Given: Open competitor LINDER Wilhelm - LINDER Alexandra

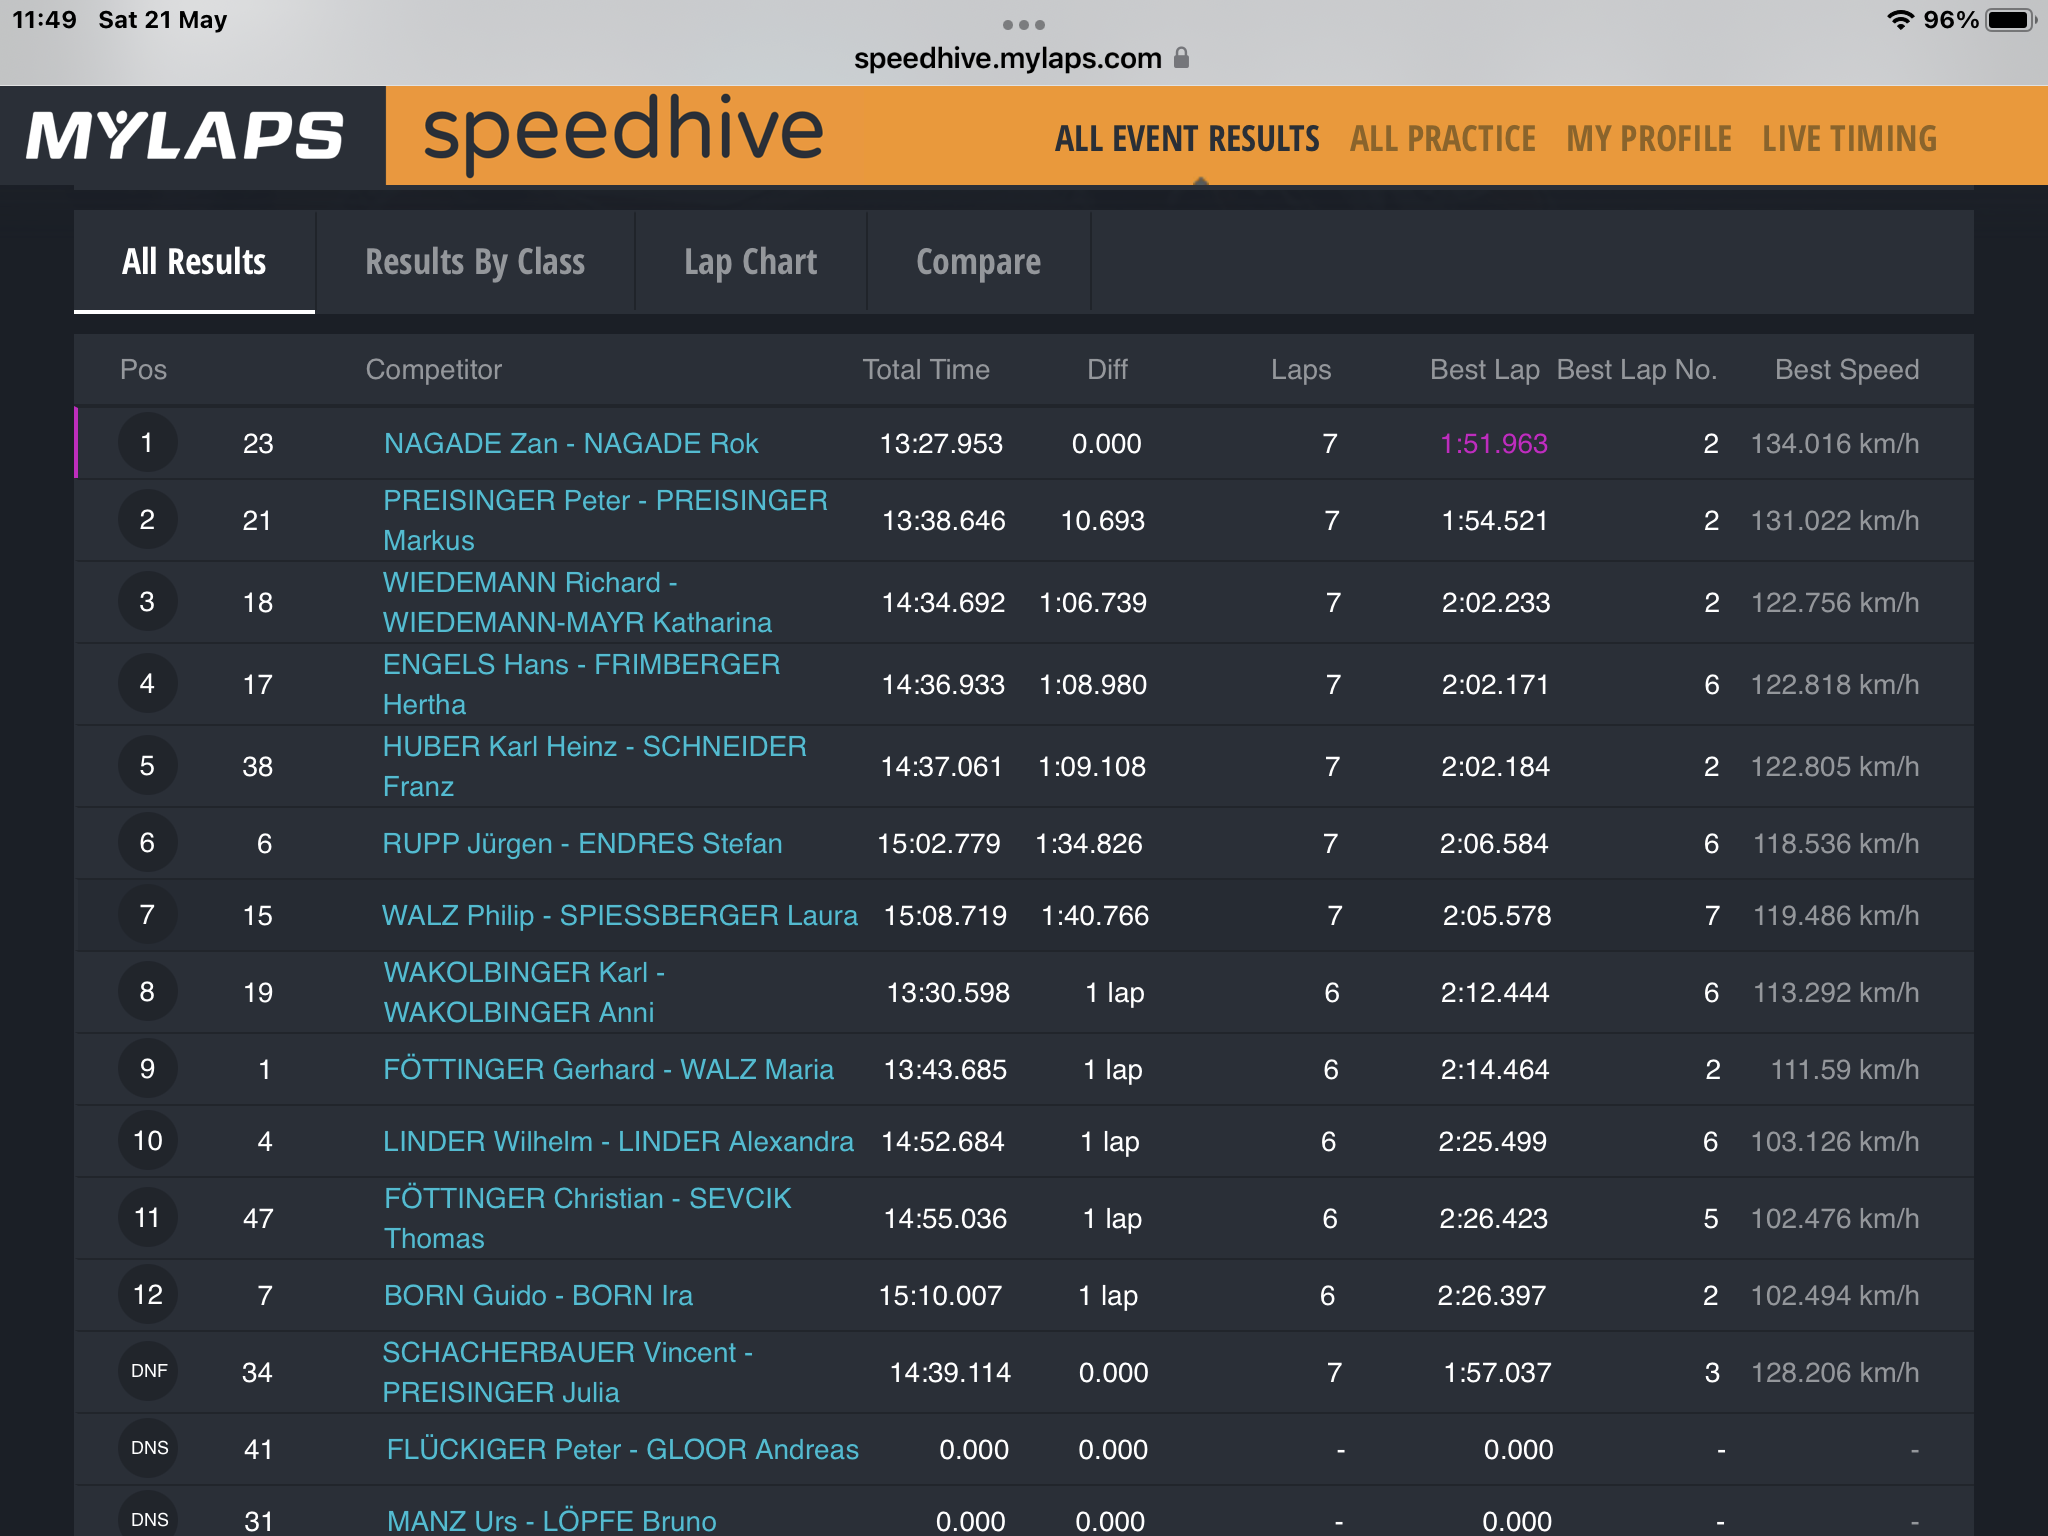Looking at the screenshot, I should [618, 1141].
